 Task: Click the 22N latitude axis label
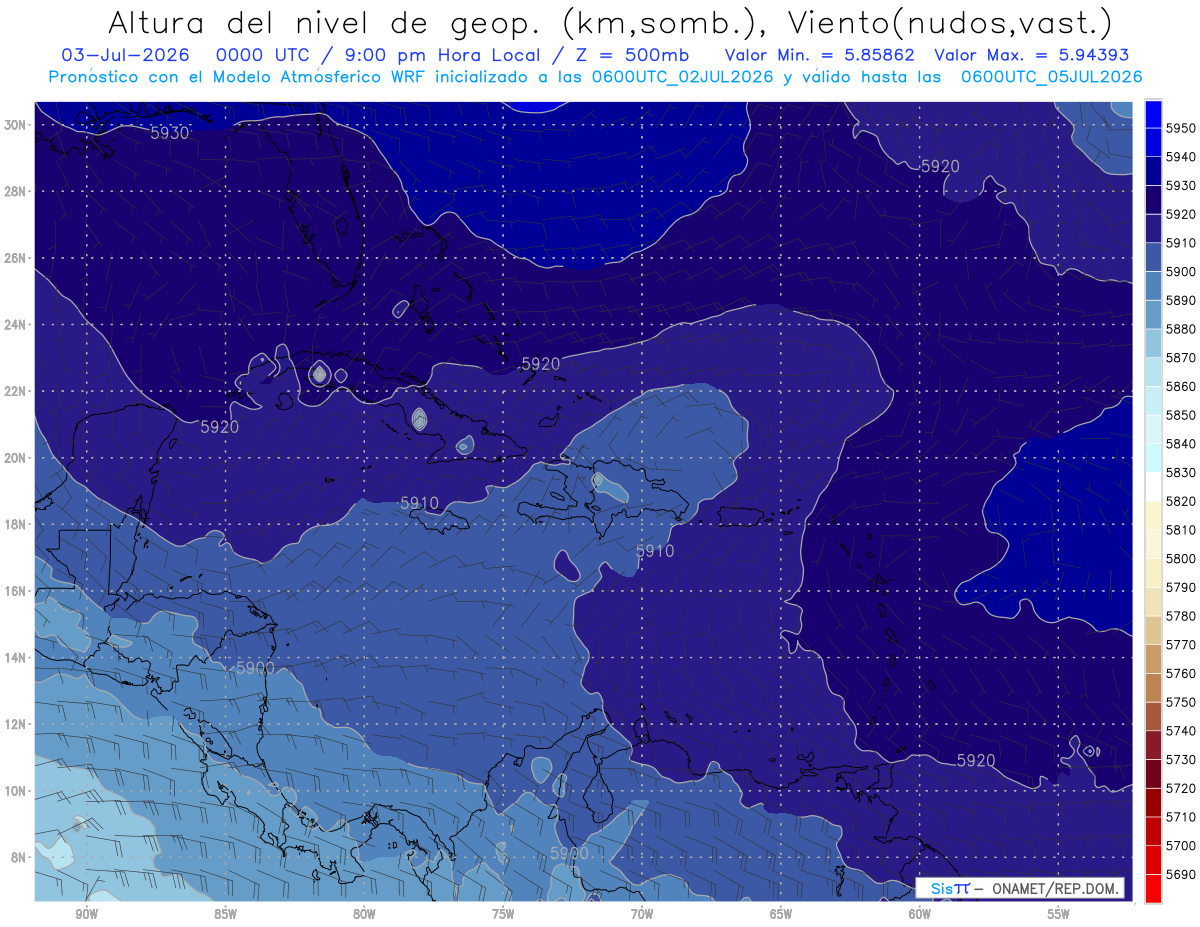click(x=15, y=391)
